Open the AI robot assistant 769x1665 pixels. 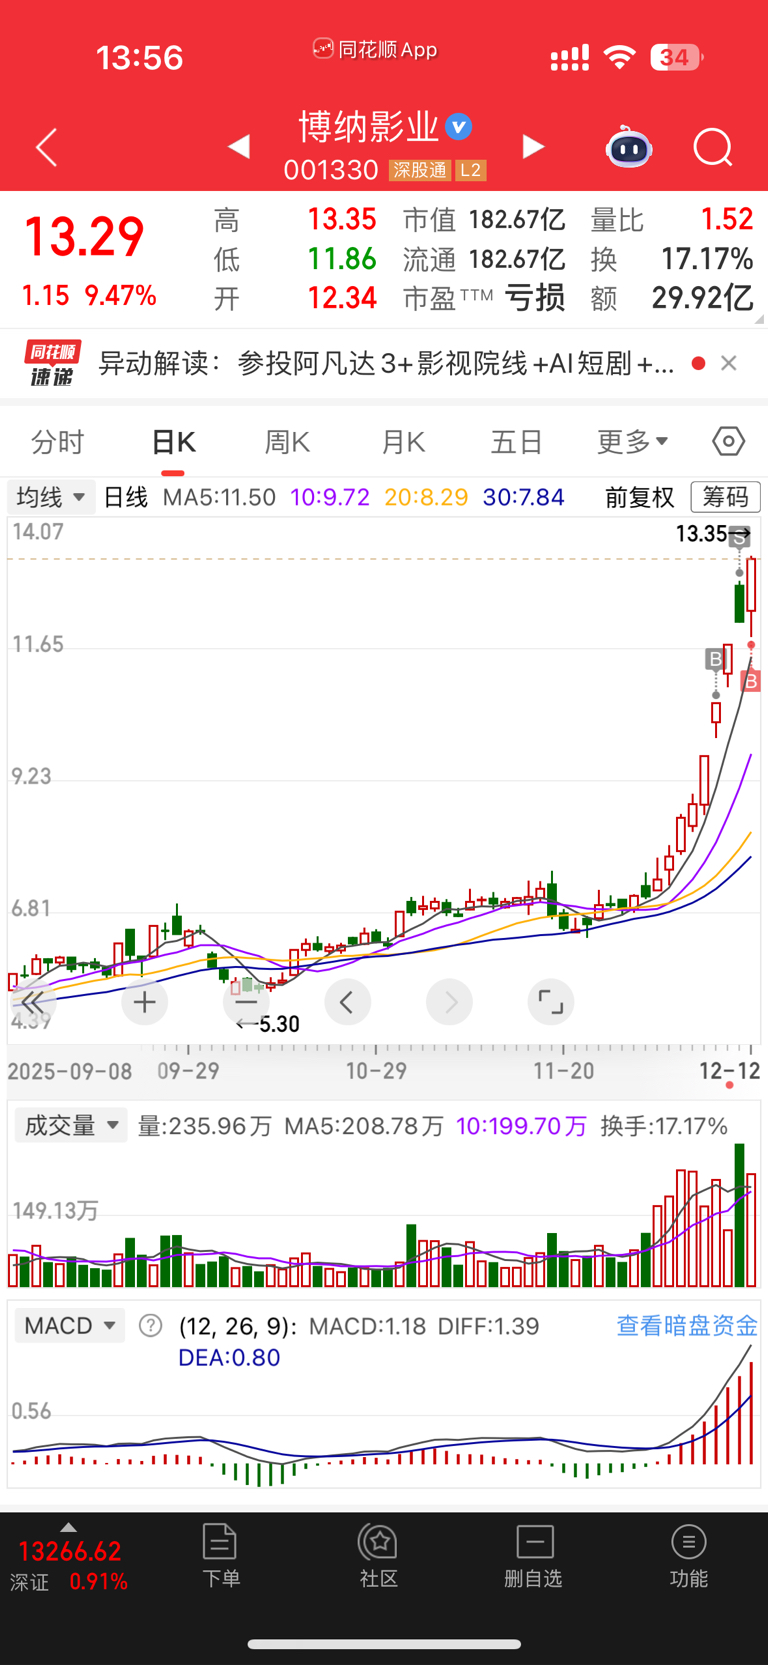click(629, 147)
